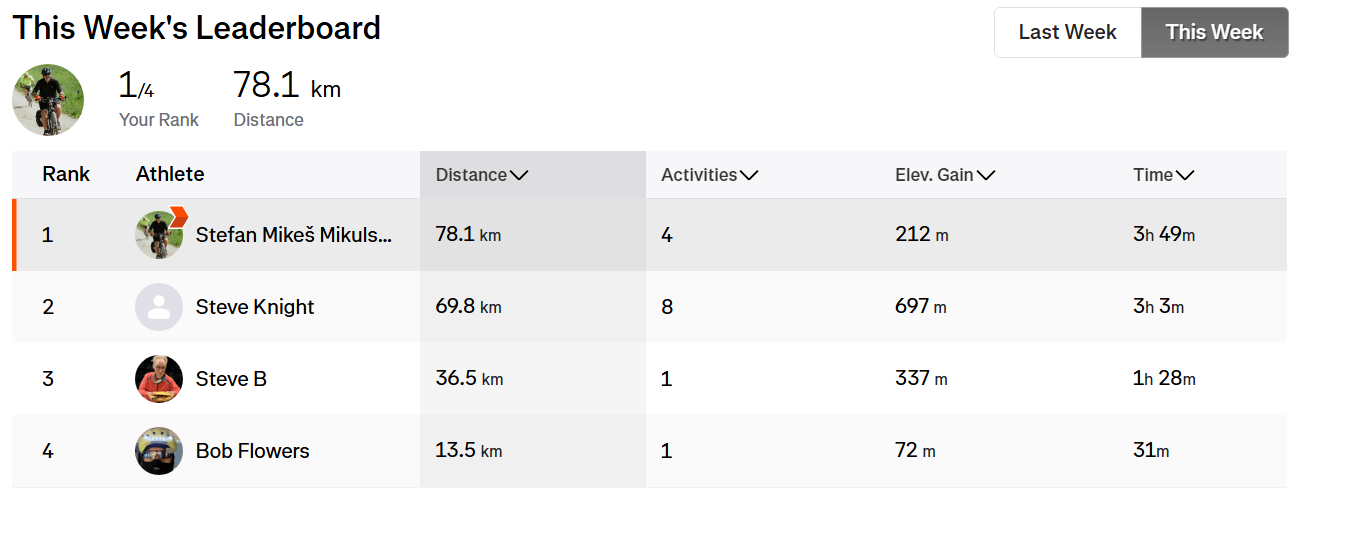Open Steve B's profile picture
The image size is (1366, 556).
click(x=159, y=379)
